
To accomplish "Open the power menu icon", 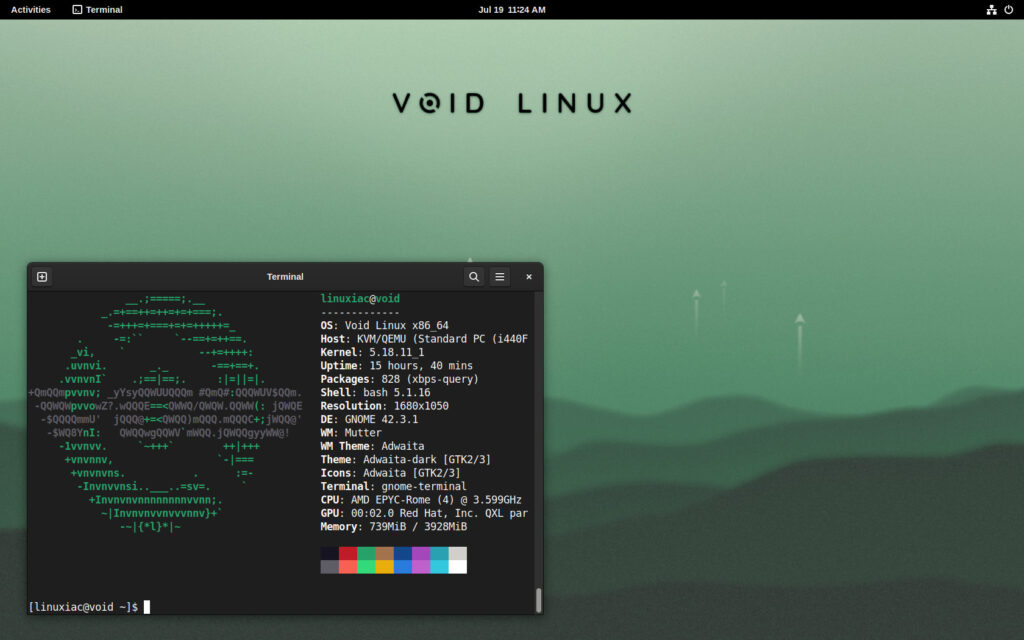I will point(1008,10).
